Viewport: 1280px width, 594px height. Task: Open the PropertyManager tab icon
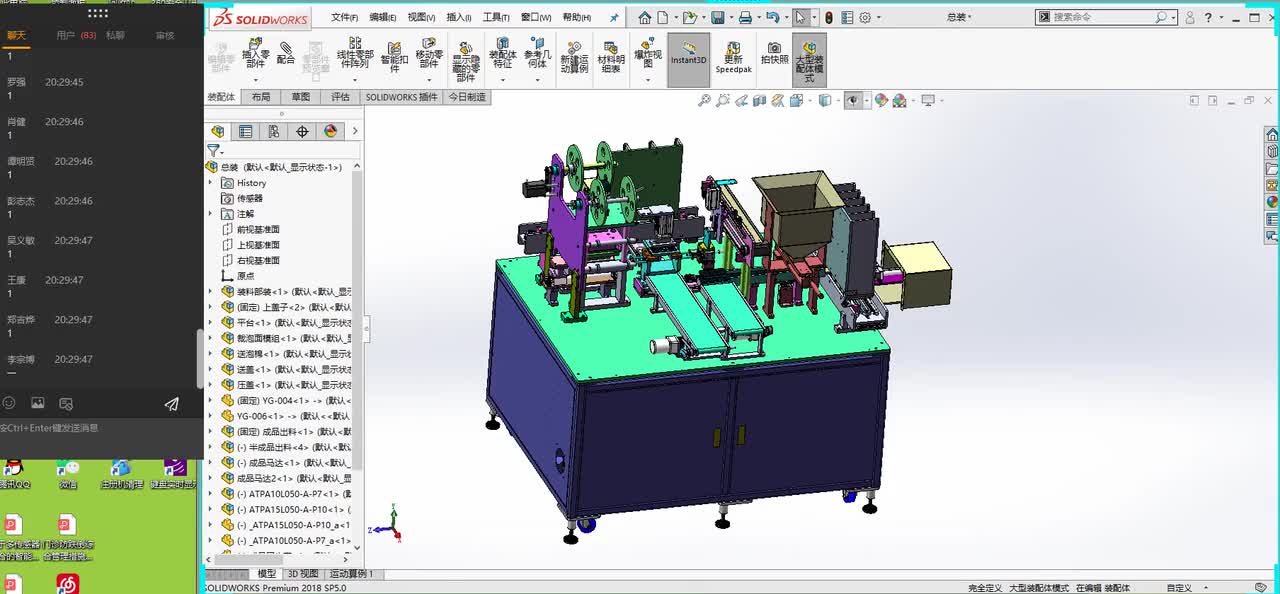tap(246, 131)
